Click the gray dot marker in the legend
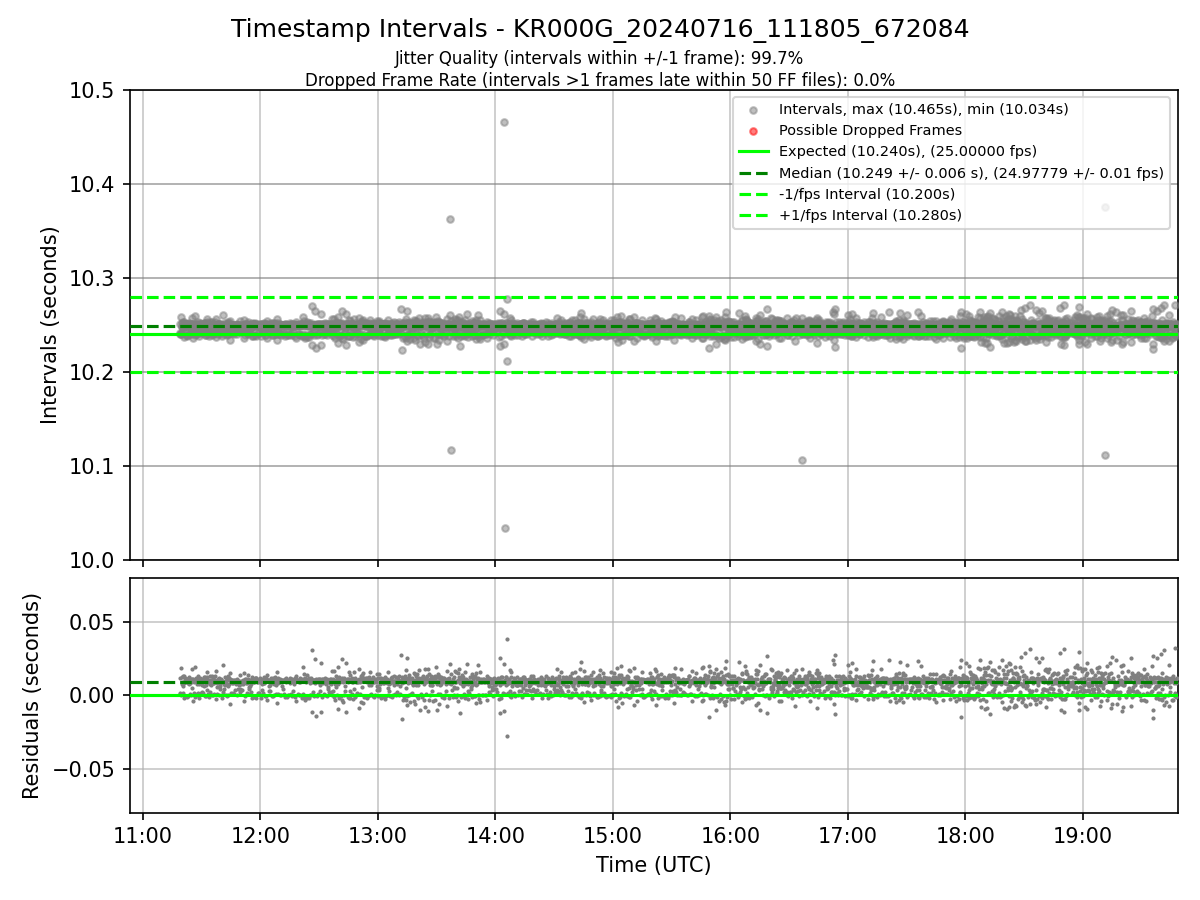1200x900 pixels. coord(754,110)
